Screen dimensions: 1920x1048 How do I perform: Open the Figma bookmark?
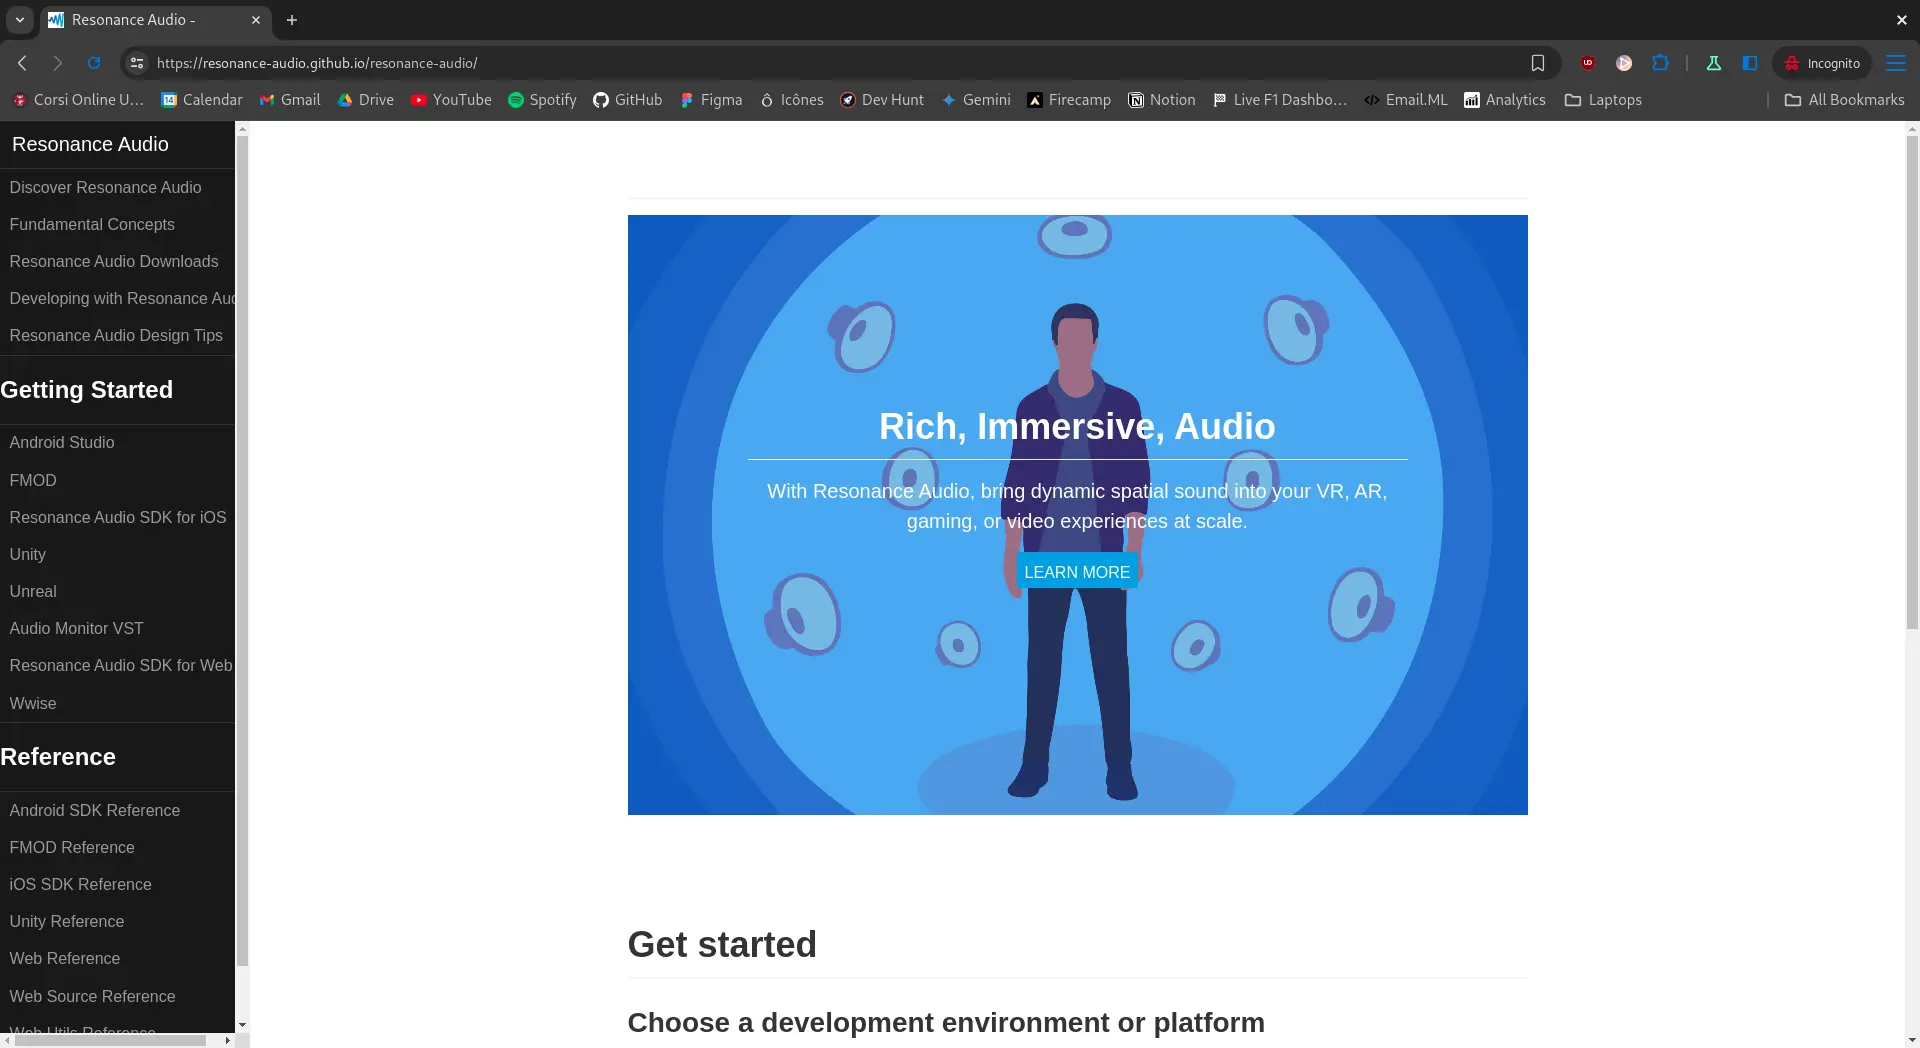[711, 100]
